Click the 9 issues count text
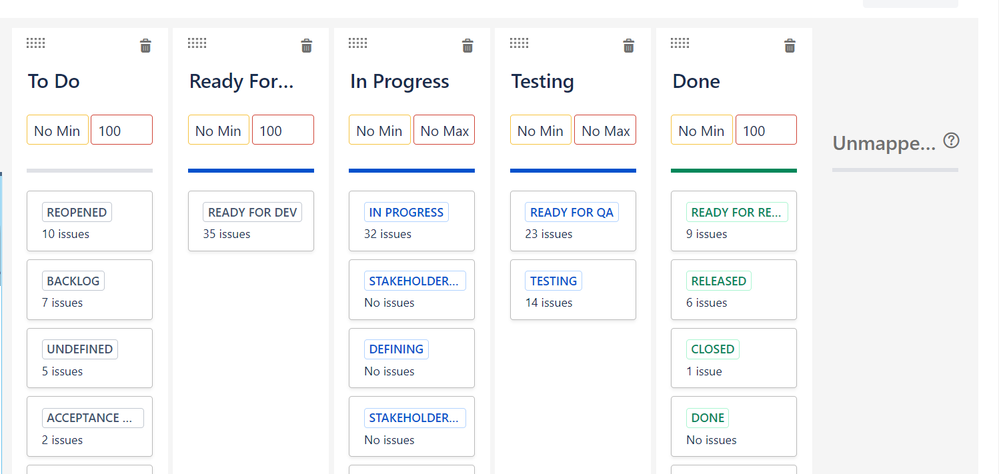999x474 pixels. coord(707,234)
